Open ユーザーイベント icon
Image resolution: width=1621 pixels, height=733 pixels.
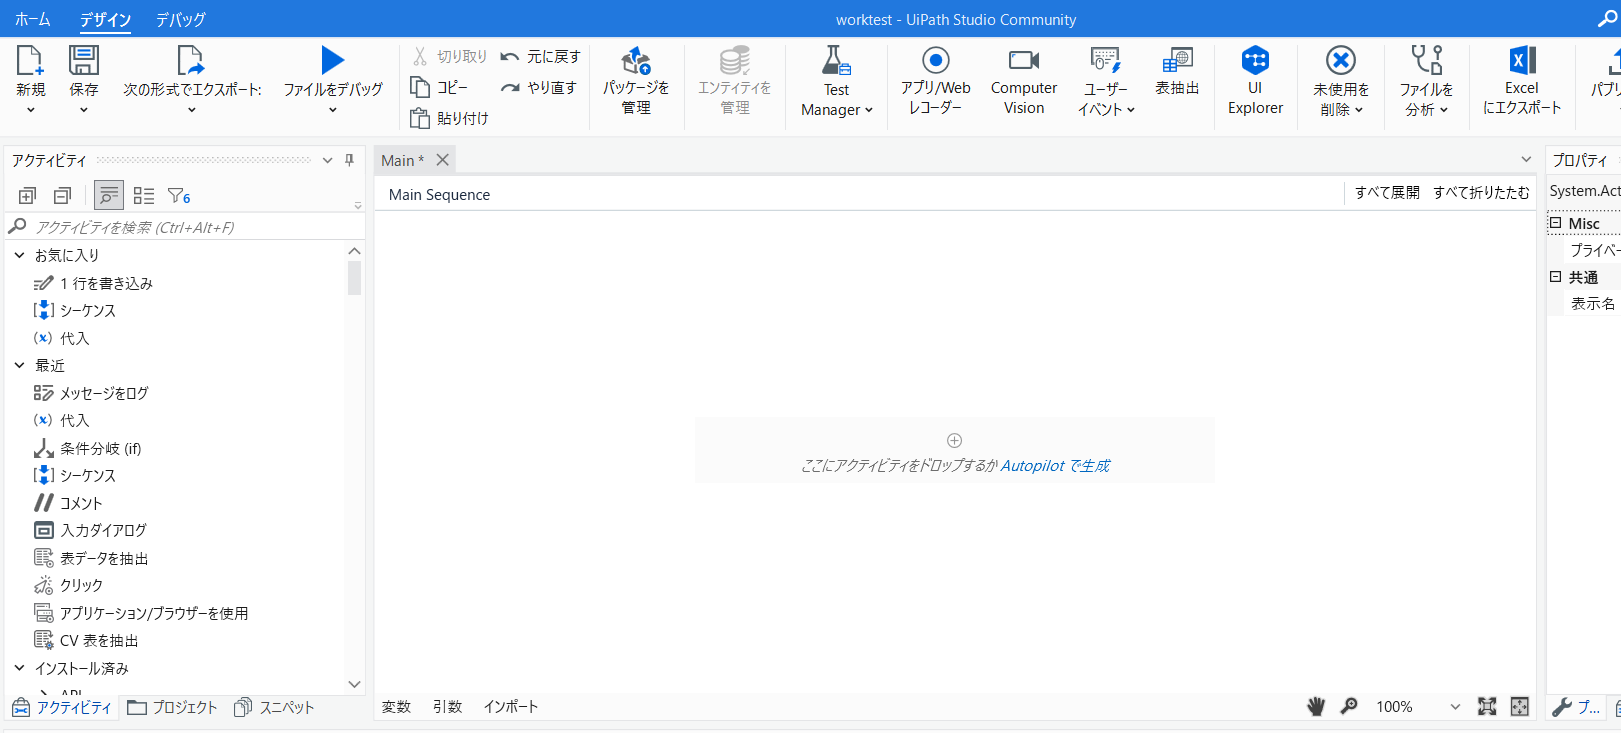pyautogui.click(x=1105, y=60)
